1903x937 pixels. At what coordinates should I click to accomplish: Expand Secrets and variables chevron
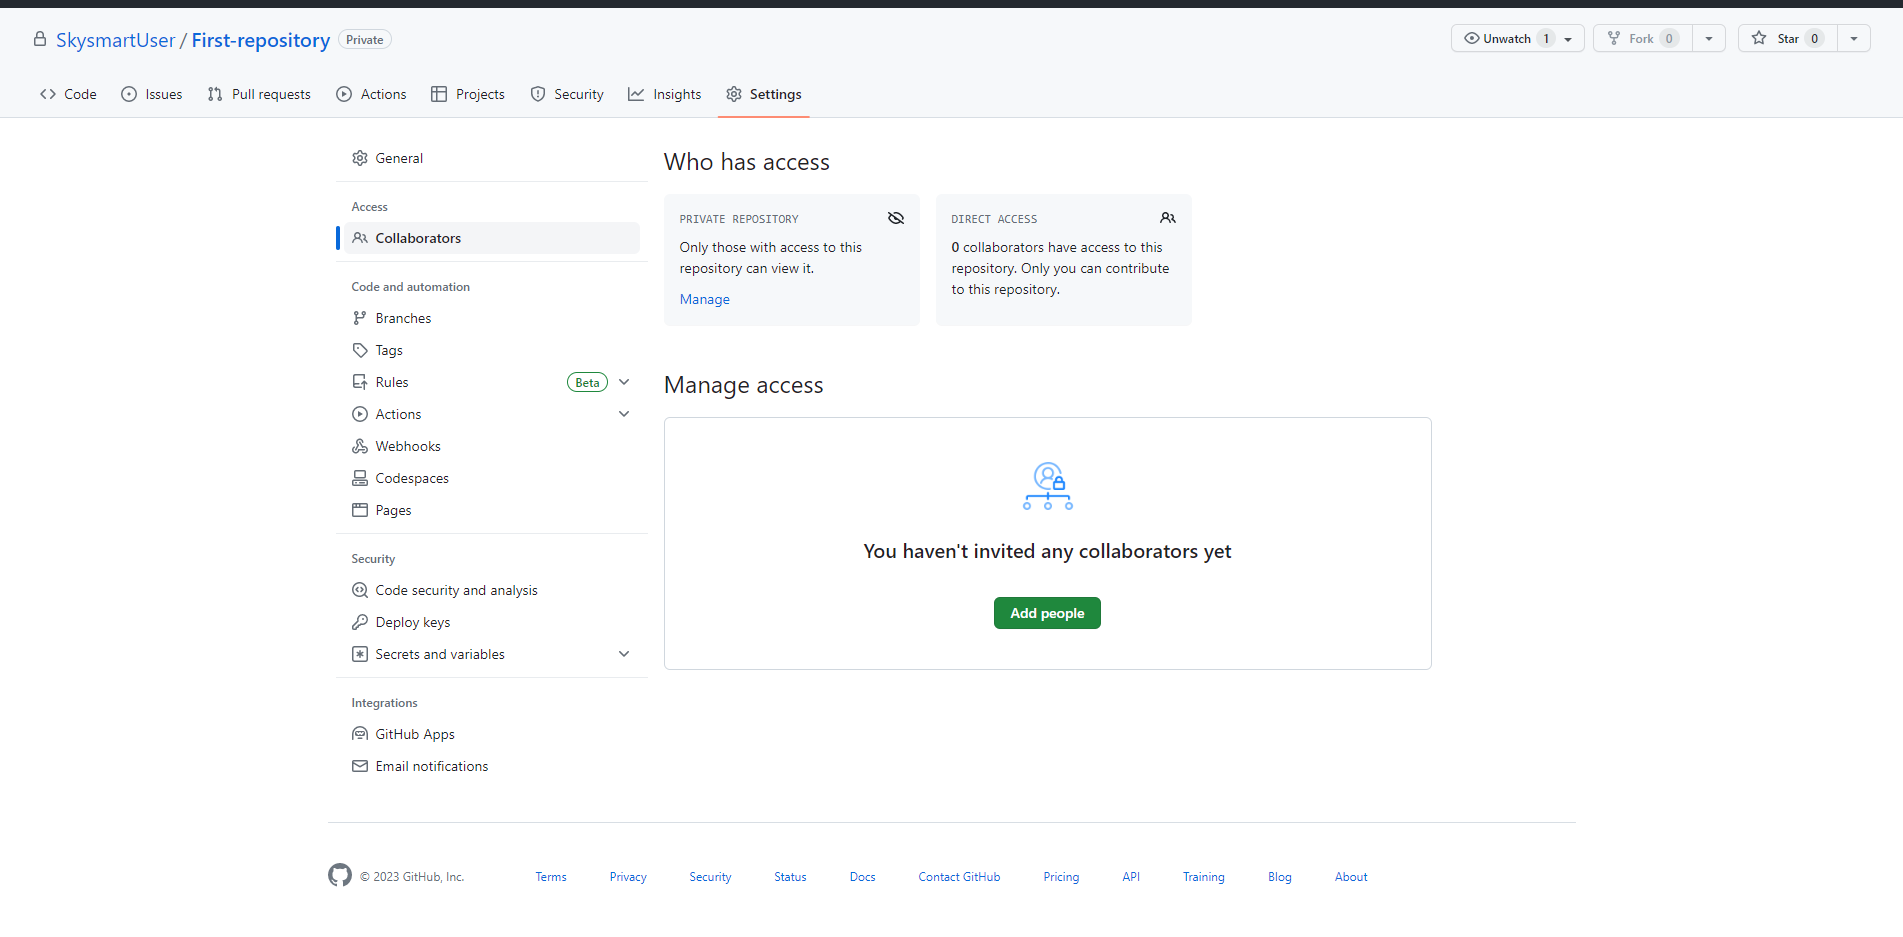click(624, 654)
